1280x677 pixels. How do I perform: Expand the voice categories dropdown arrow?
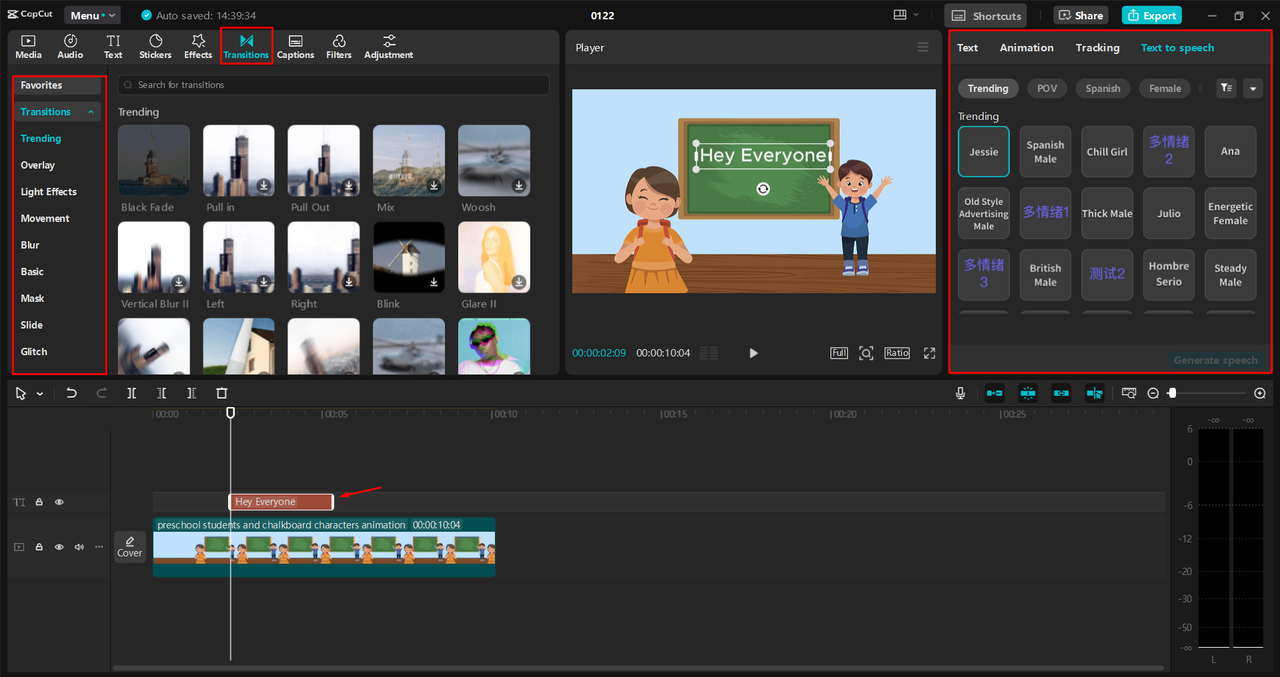coord(1253,88)
